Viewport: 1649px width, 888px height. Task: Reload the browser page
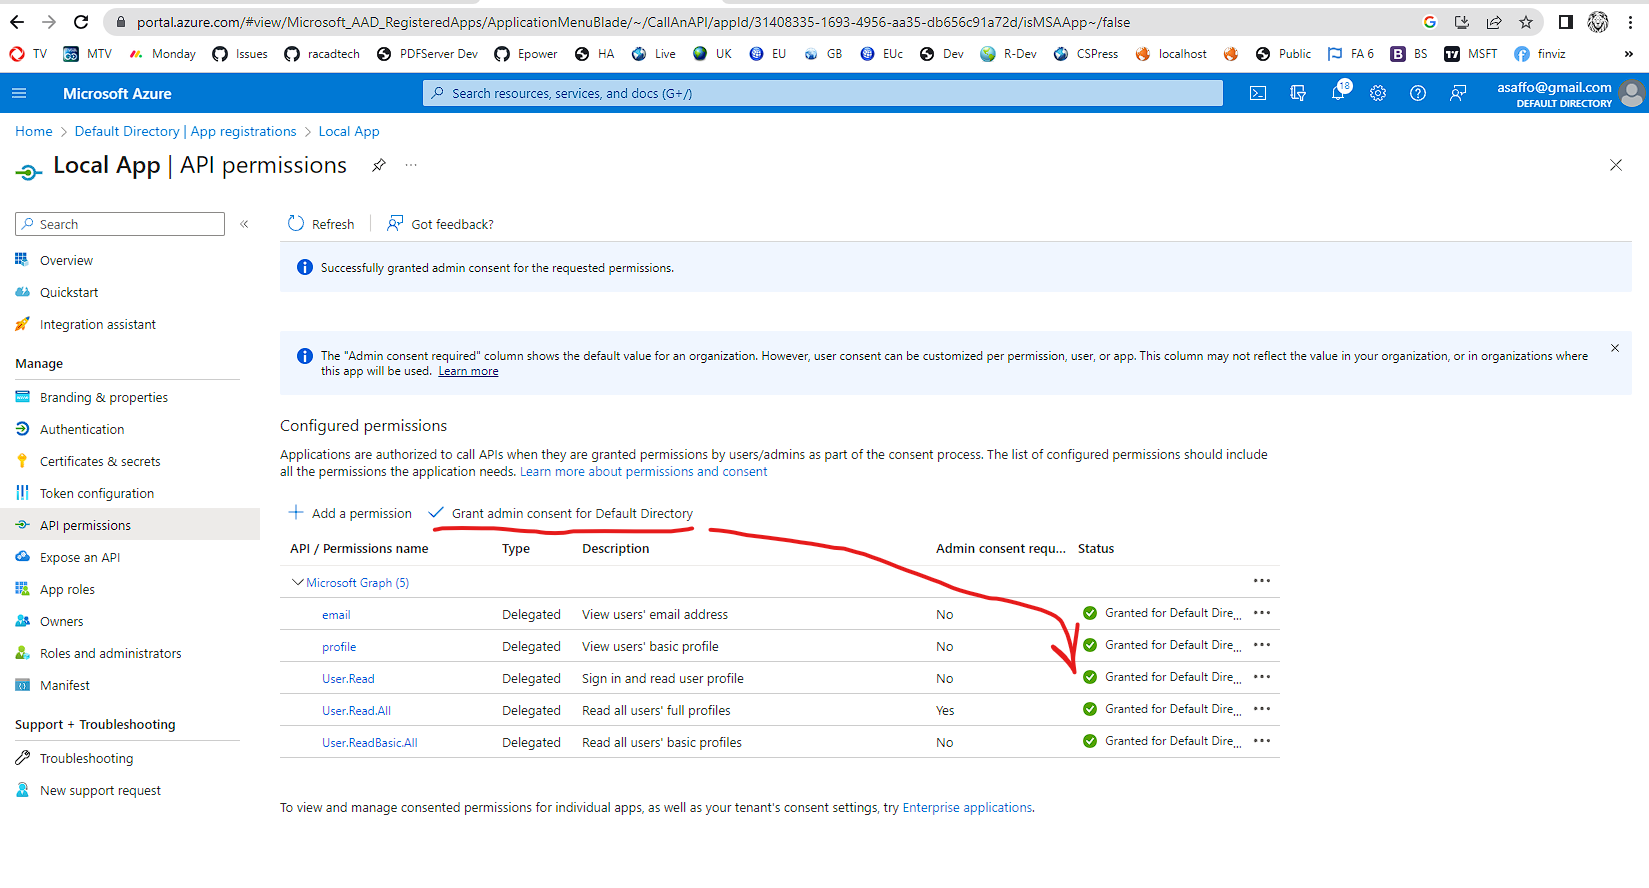point(81,22)
